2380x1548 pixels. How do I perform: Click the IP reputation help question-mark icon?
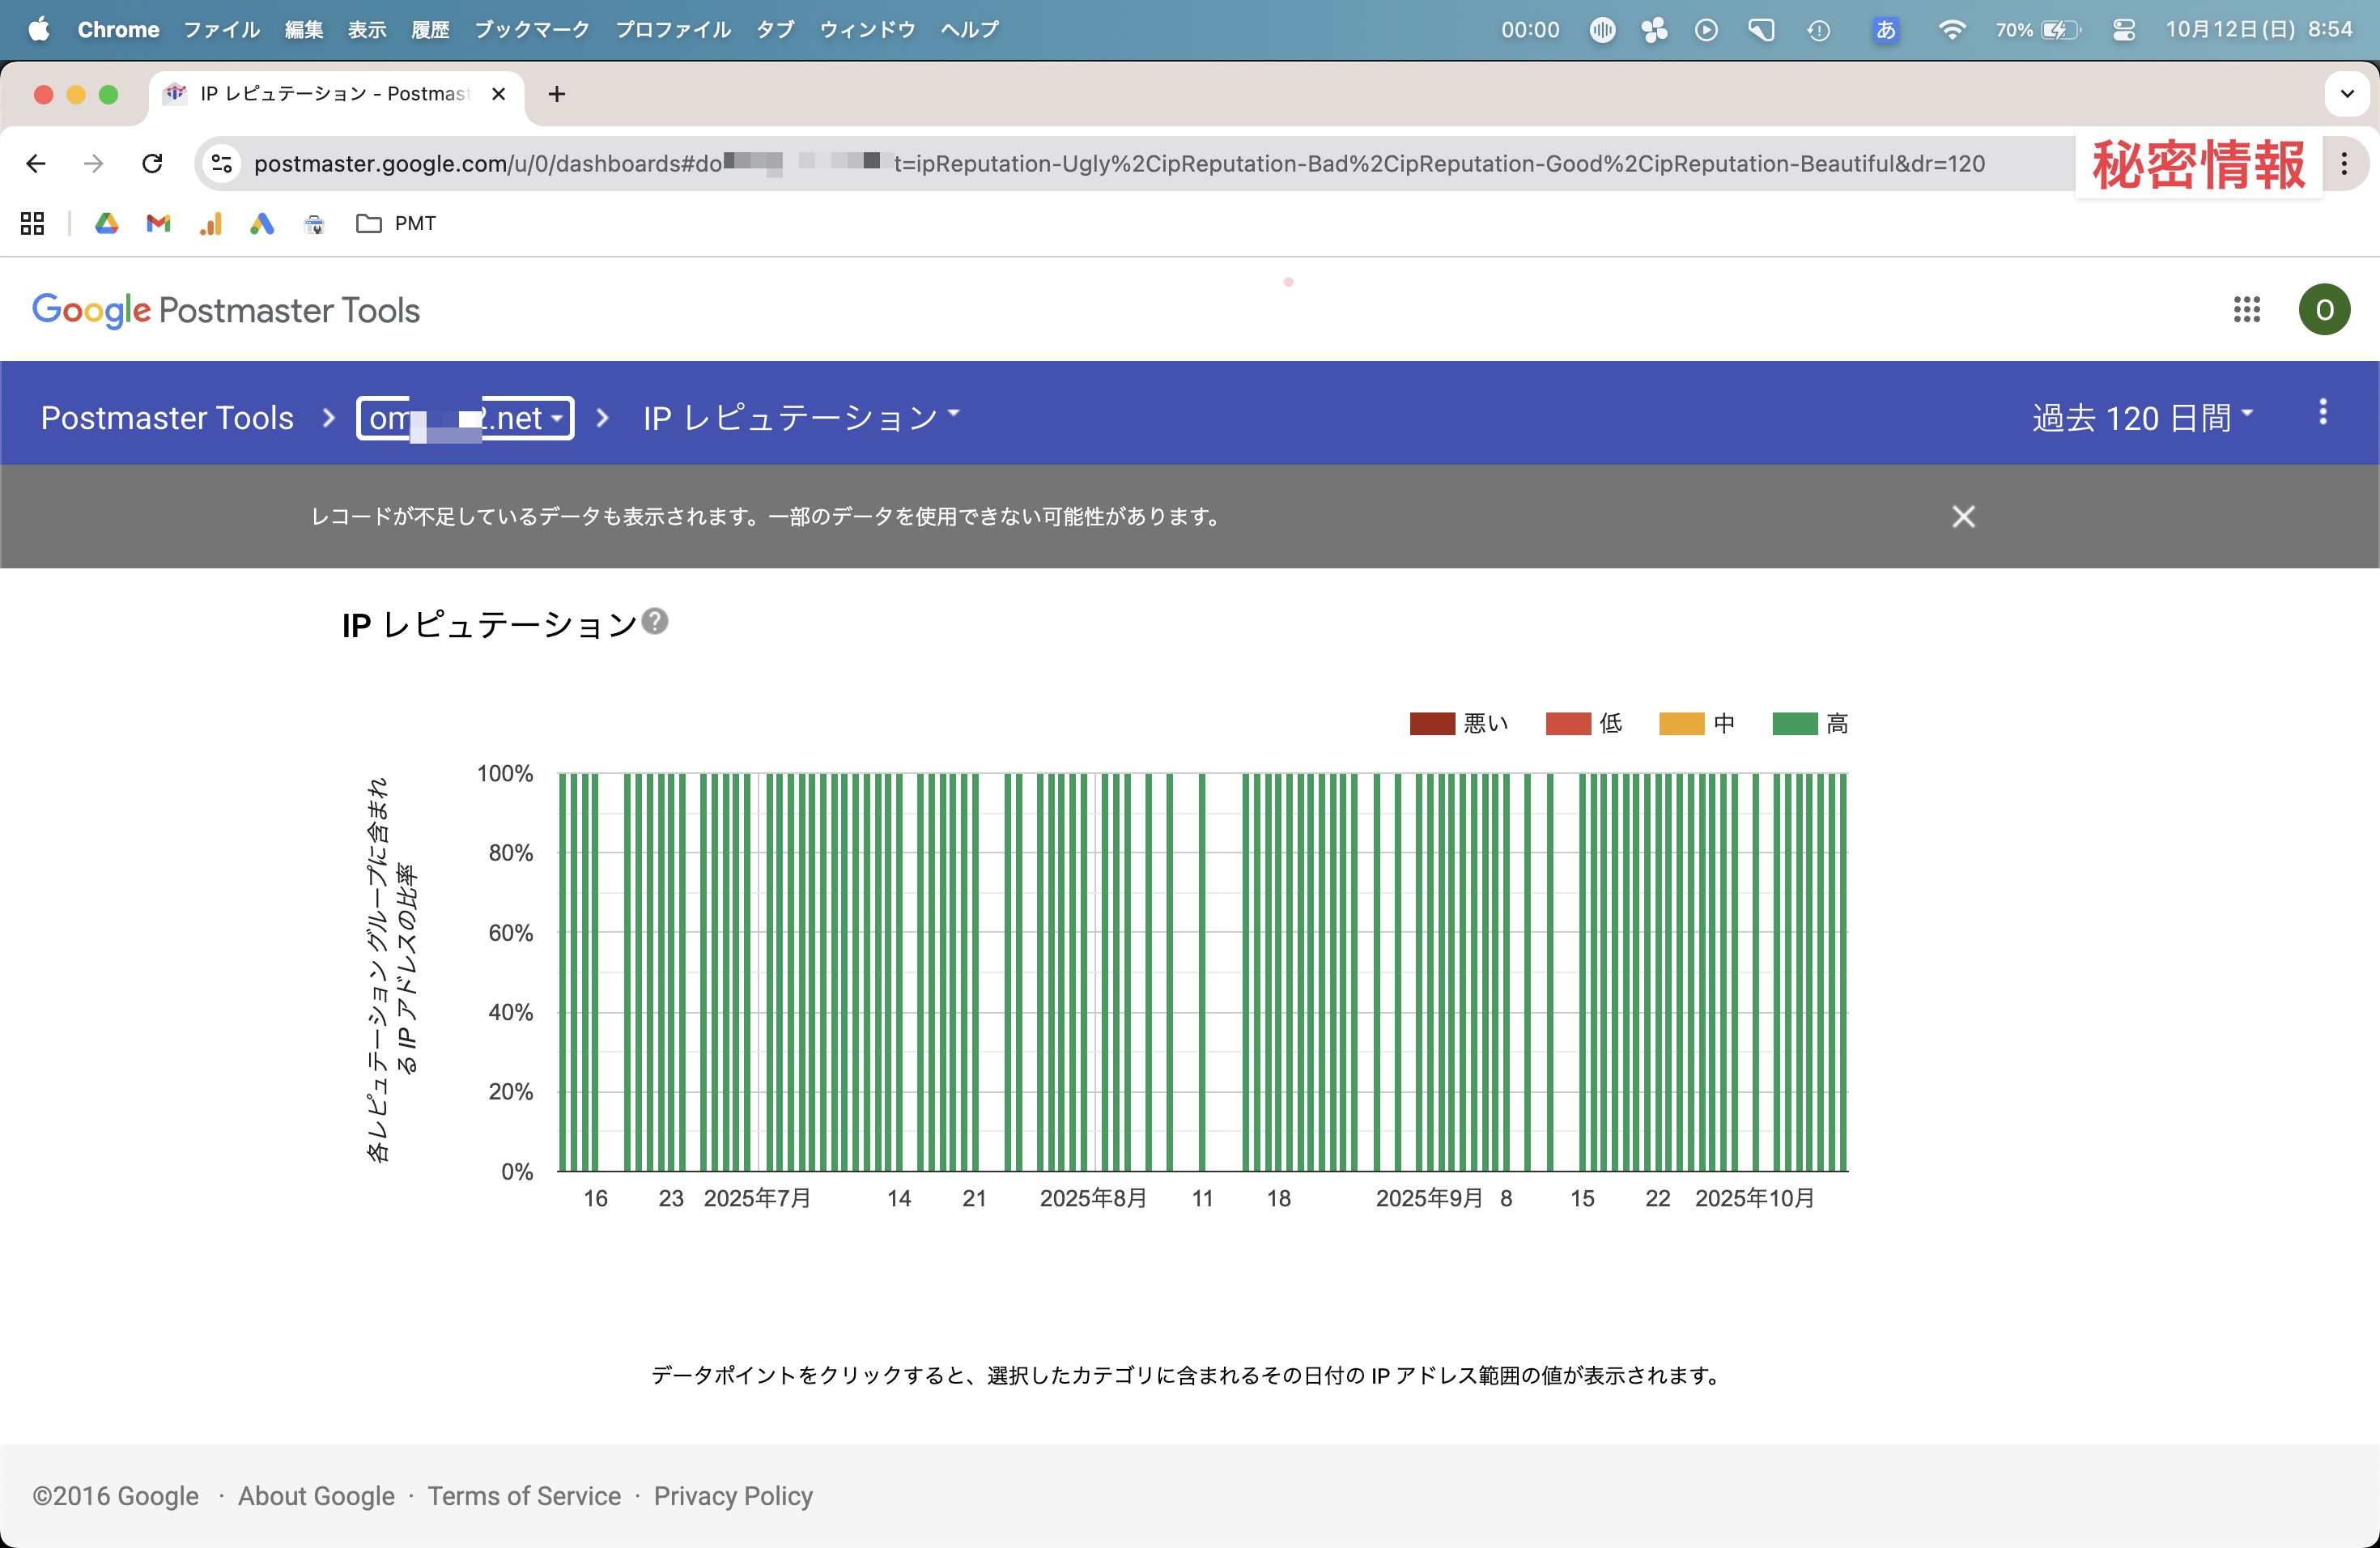[x=655, y=621]
